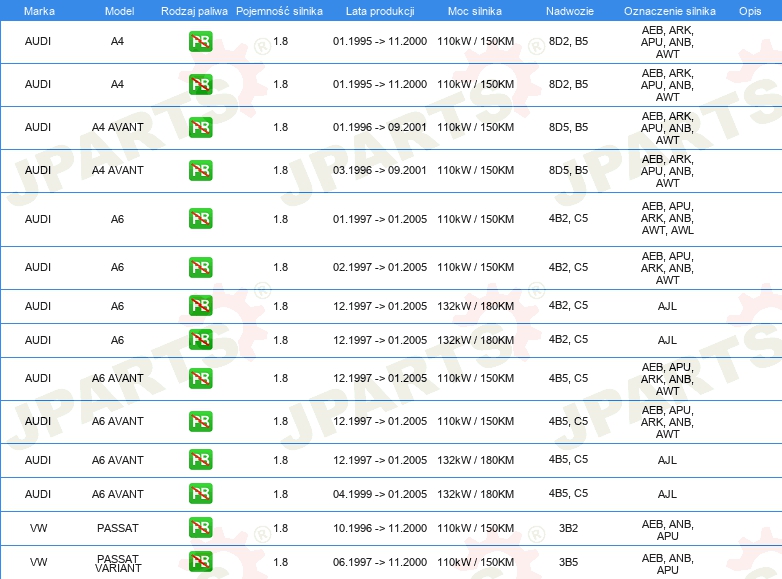The image size is (782, 579).
Task: Click body code 3B2
Action: click(568, 528)
